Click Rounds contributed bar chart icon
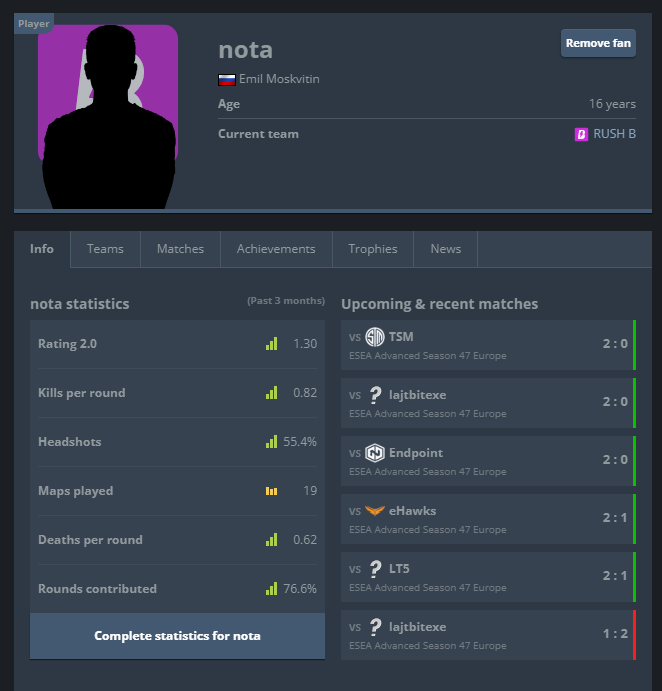 (271, 589)
